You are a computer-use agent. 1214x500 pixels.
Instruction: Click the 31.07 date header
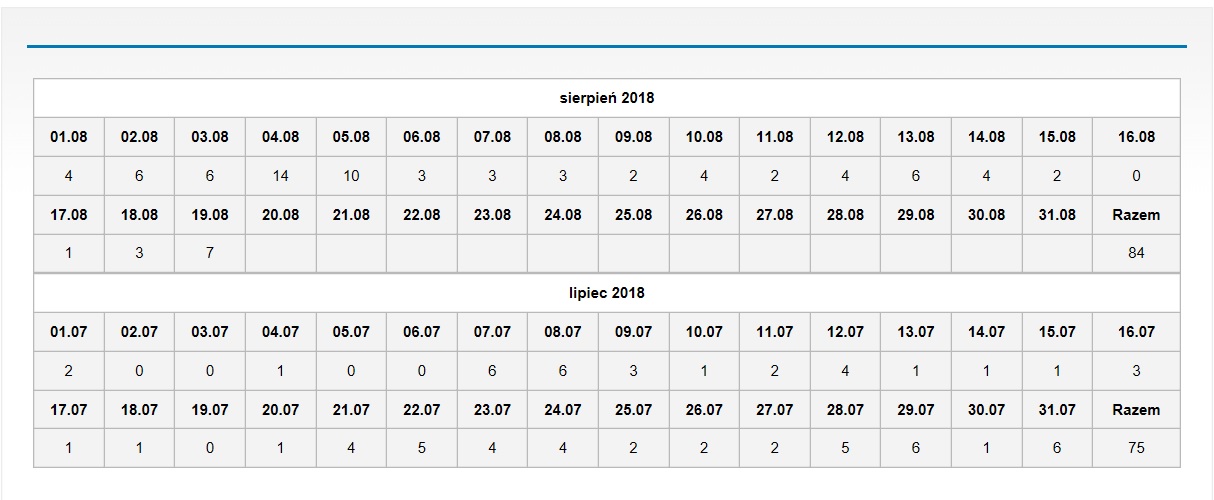click(x=1057, y=410)
